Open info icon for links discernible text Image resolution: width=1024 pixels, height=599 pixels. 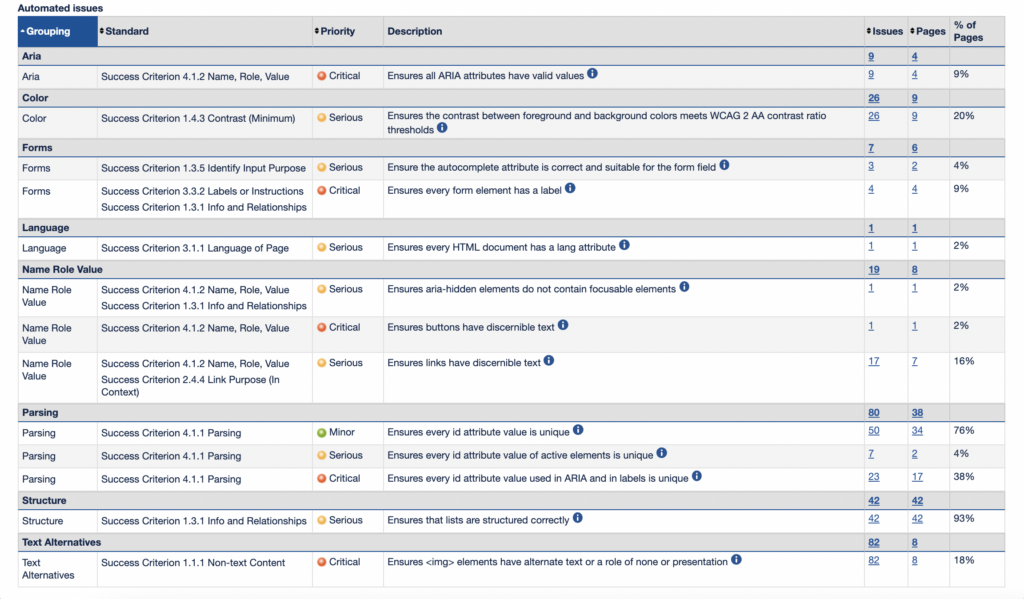pos(549,361)
